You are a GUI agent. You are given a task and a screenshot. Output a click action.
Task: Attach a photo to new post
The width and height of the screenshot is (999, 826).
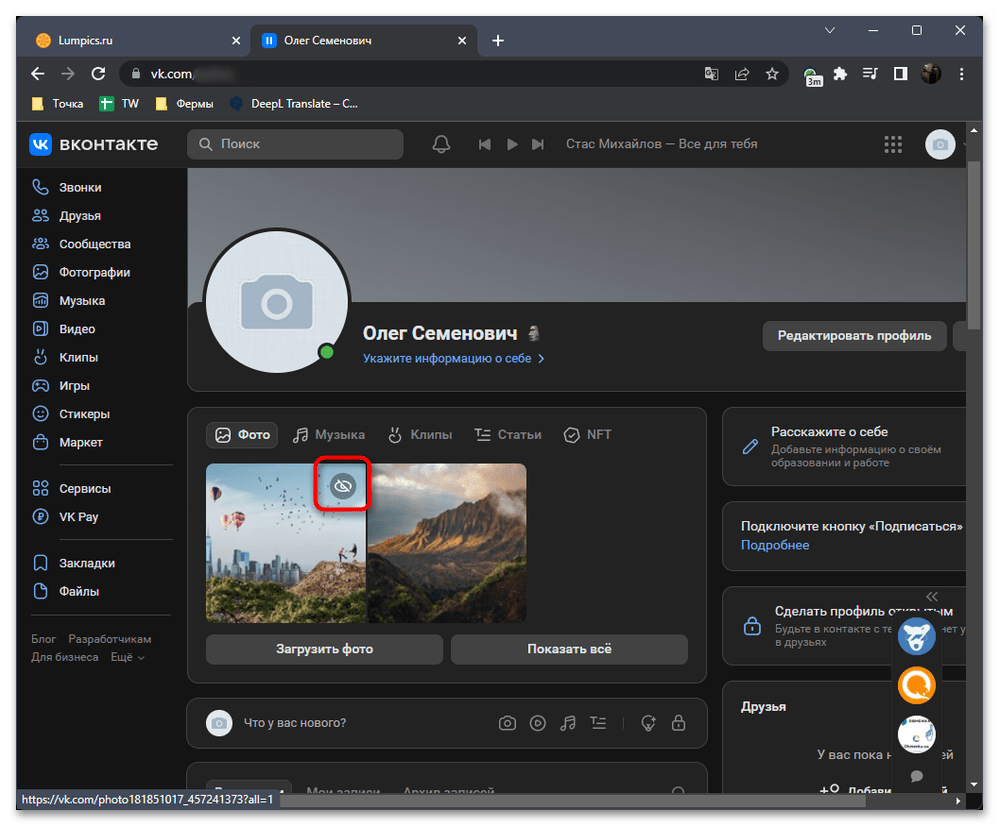pos(507,723)
